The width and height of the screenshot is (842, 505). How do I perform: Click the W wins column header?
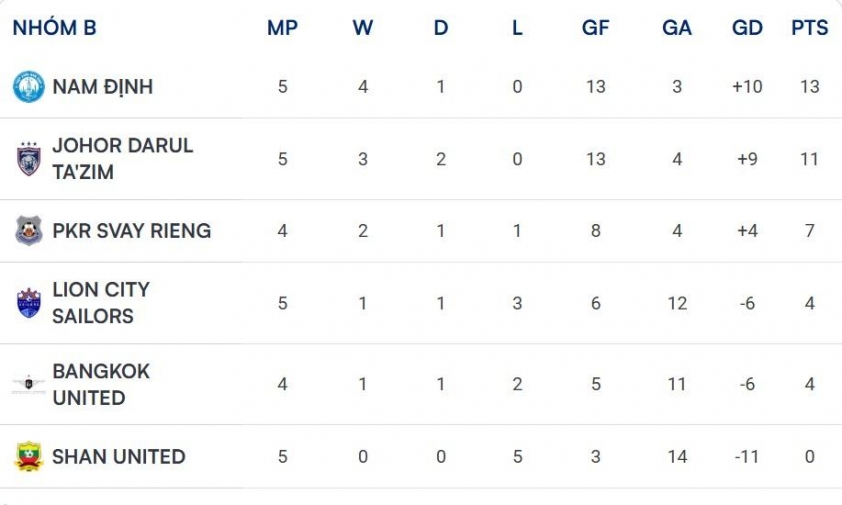362,28
